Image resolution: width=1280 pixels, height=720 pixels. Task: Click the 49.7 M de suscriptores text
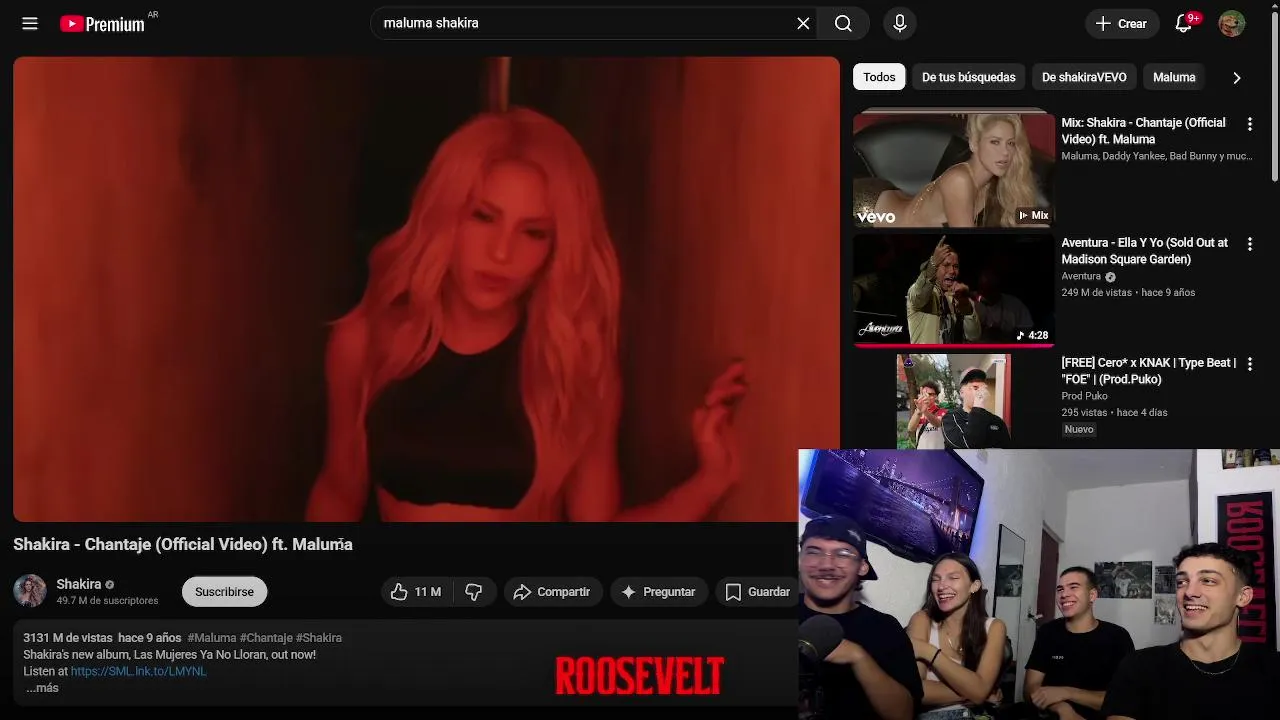107,601
